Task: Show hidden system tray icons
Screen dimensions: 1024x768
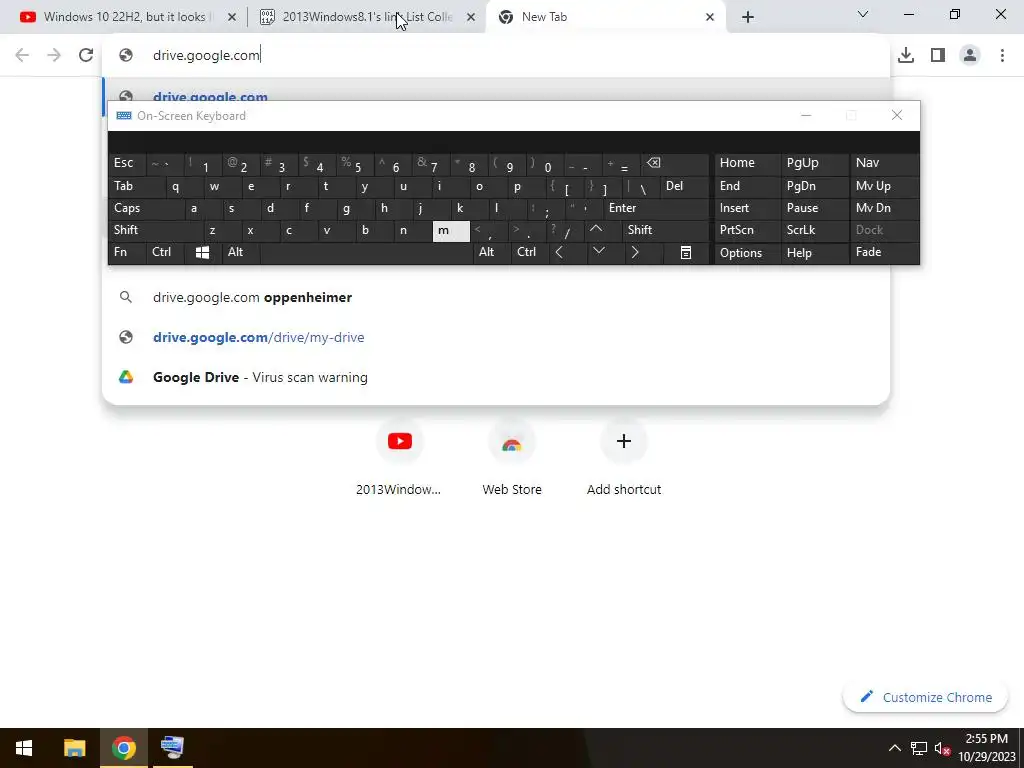Action: [895, 748]
